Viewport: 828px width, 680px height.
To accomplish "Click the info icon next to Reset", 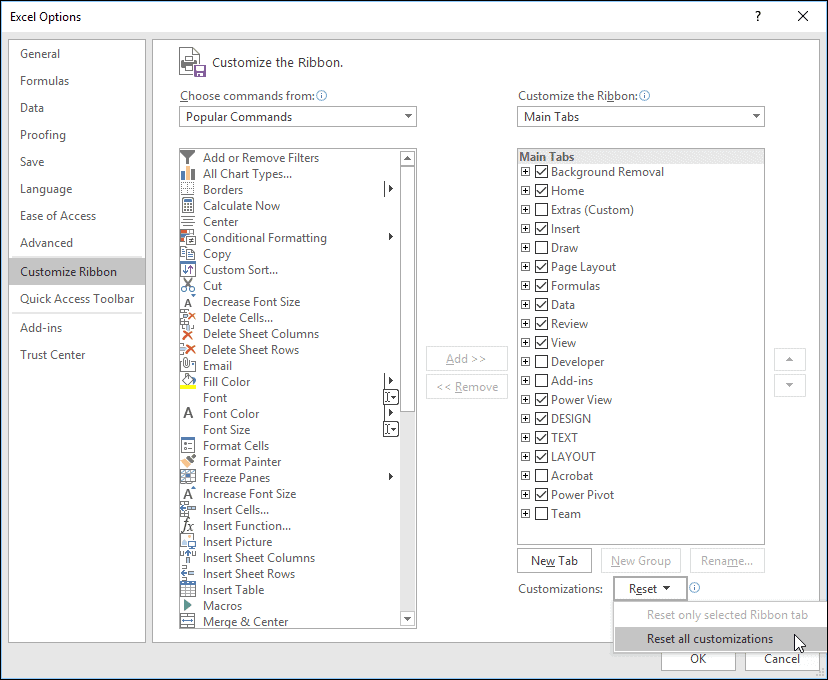I will [695, 588].
